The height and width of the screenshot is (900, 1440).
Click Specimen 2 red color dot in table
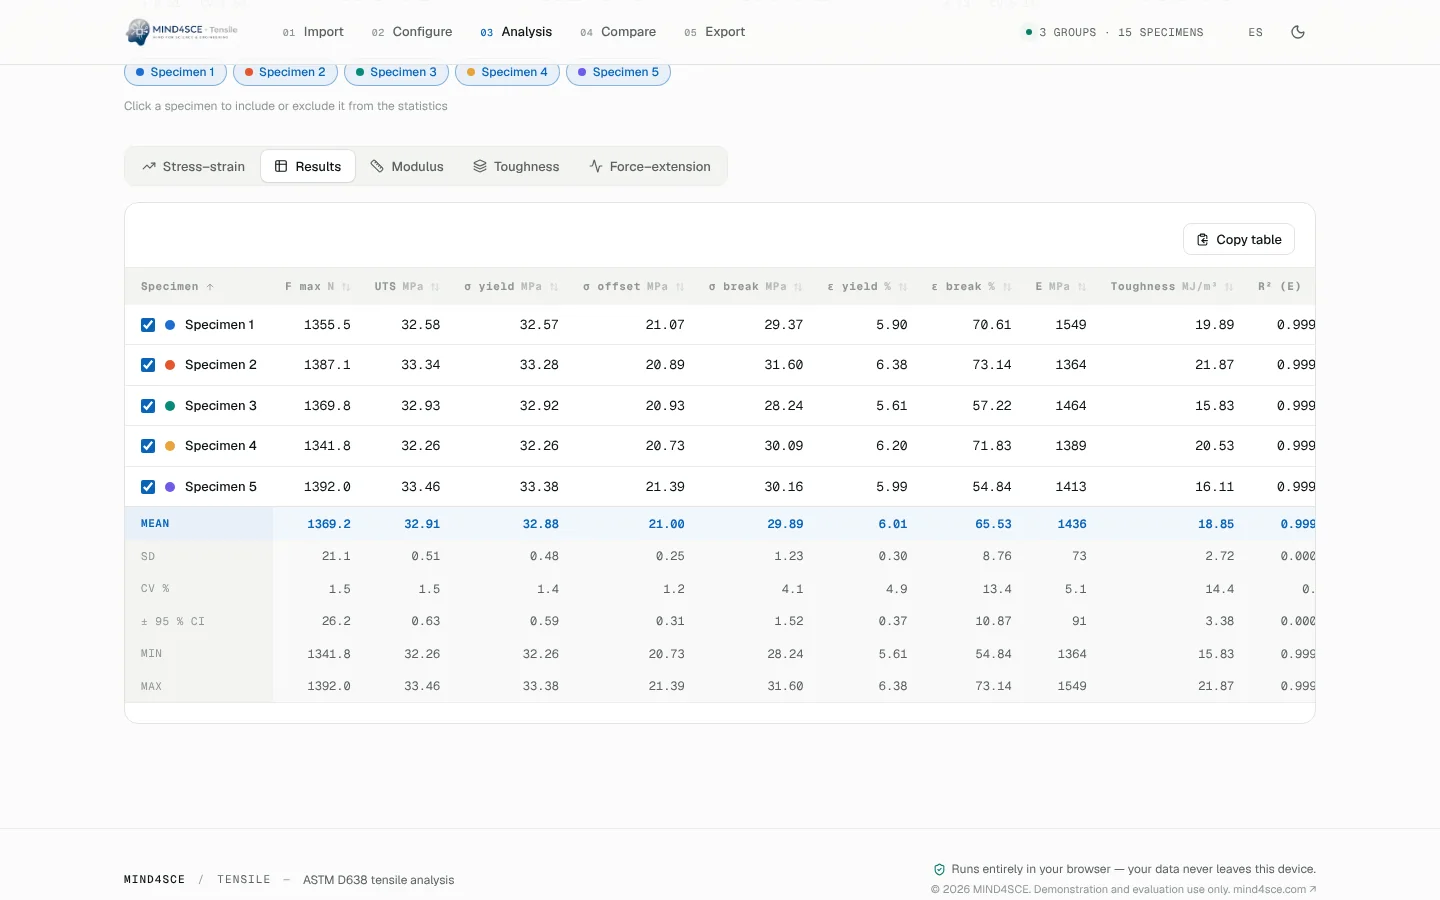pyautogui.click(x=170, y=365)
